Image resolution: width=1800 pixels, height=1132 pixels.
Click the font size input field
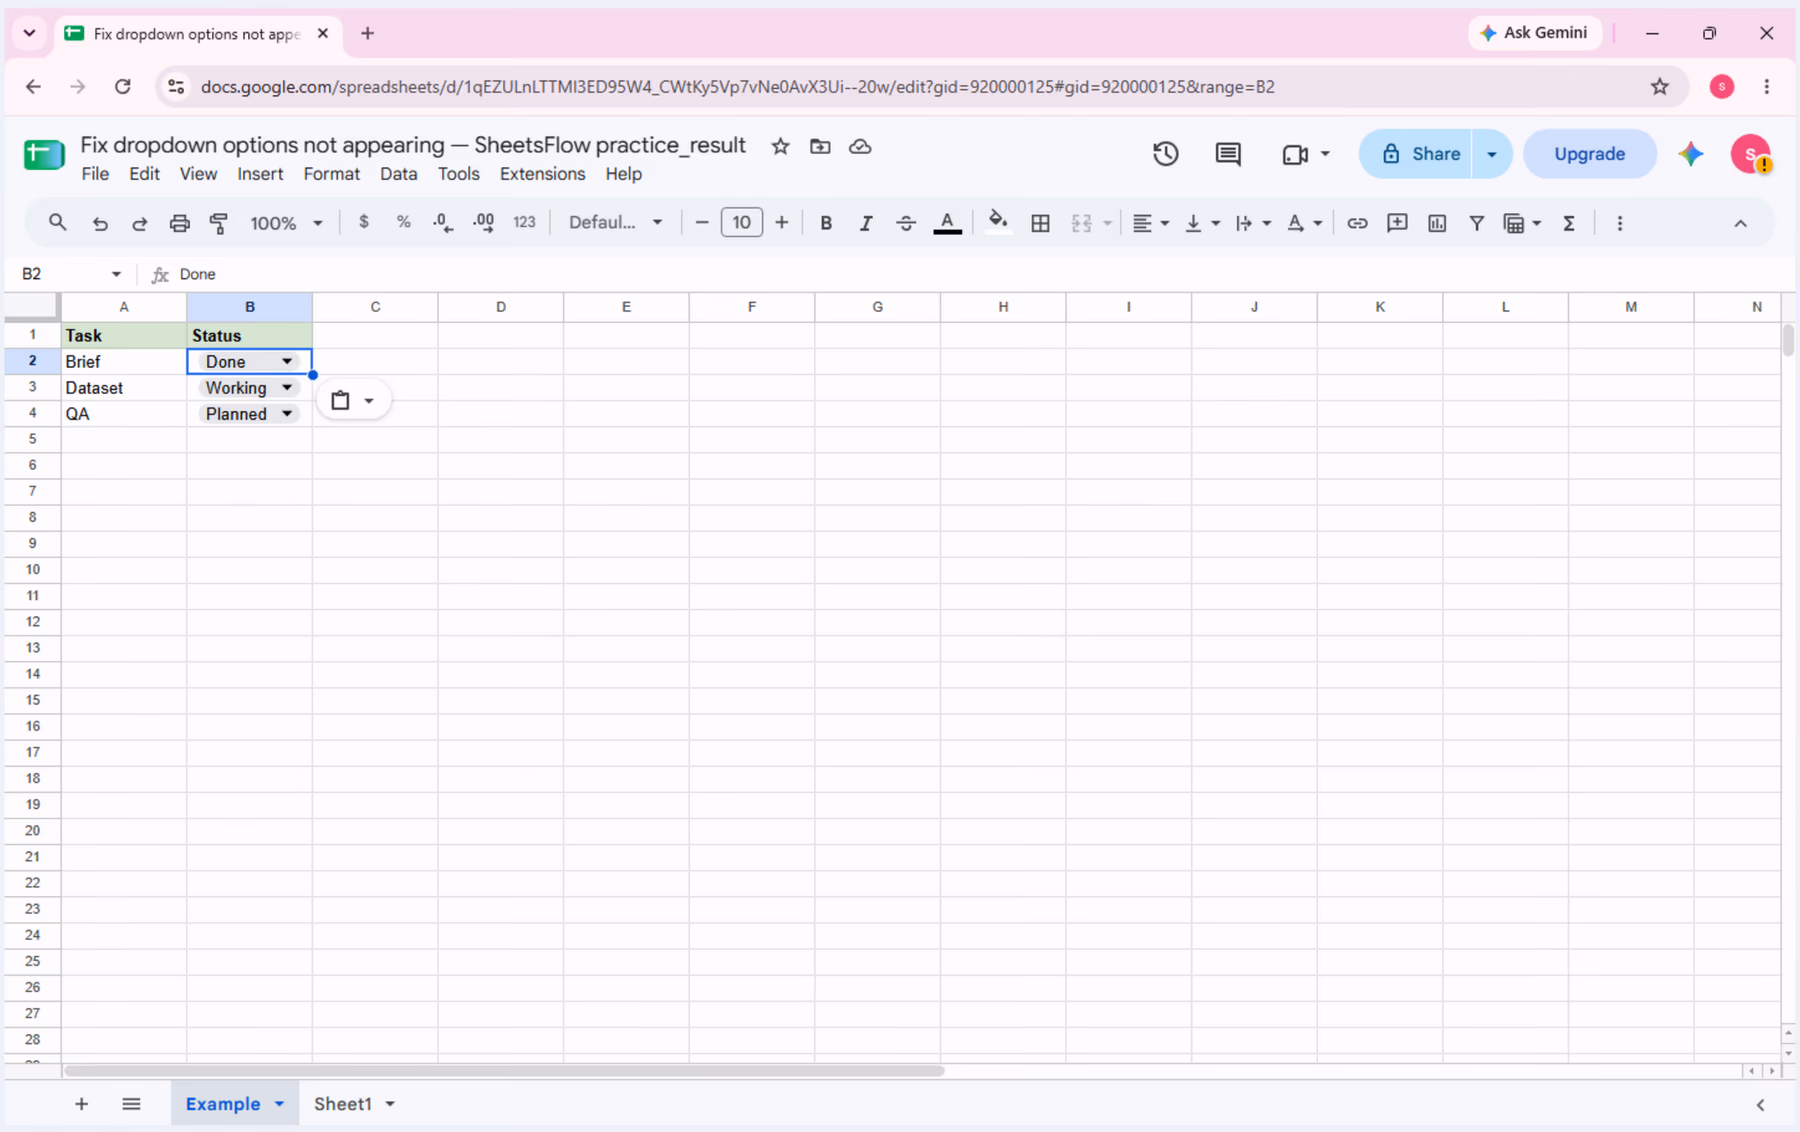pyautogui.click(x=741, y=222)
